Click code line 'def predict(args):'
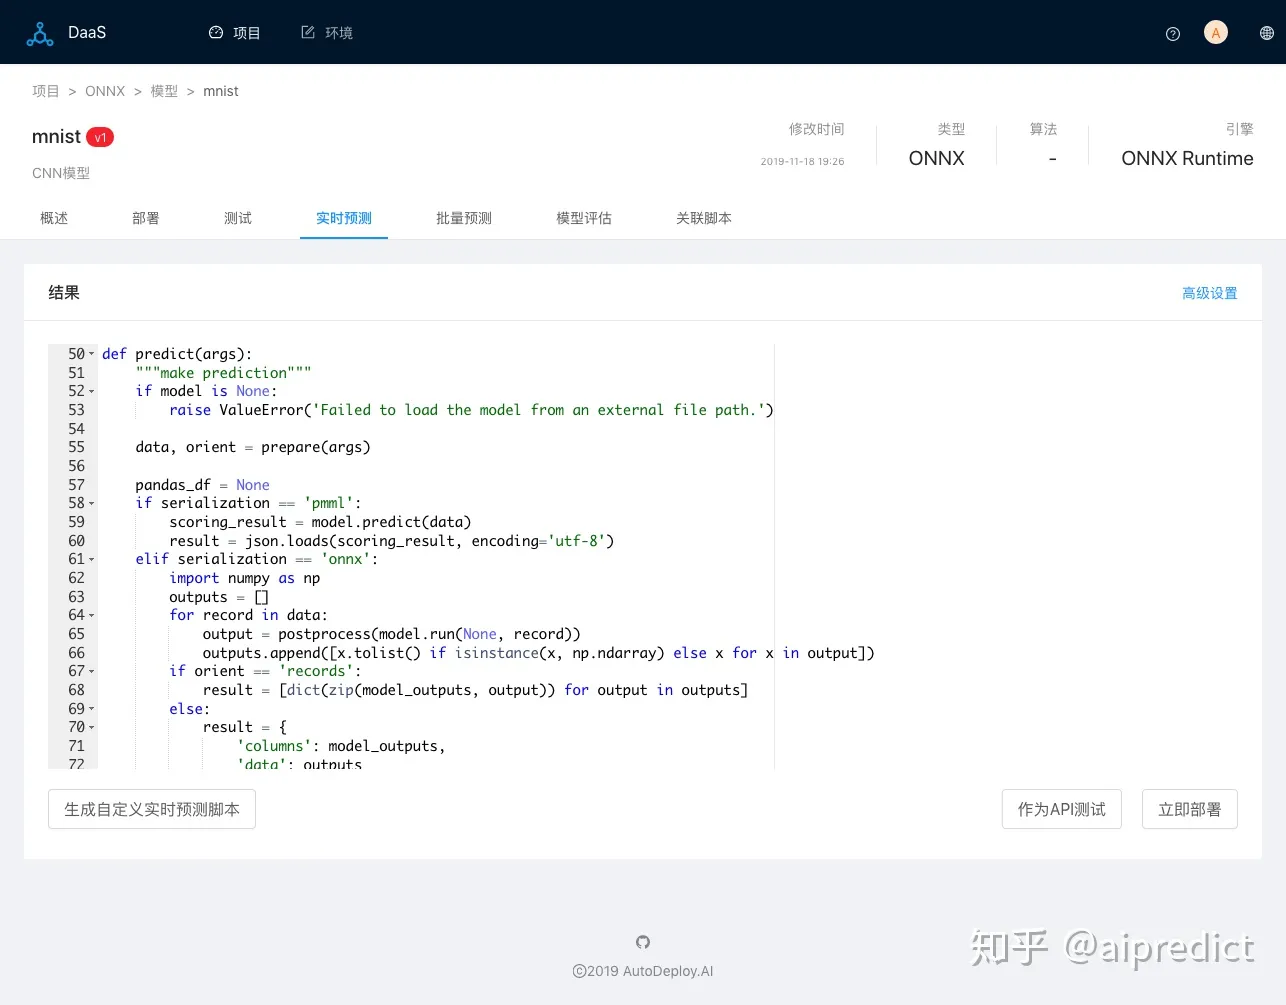The height and width of the screenshot is (1005, 1286). coord(177,354)
